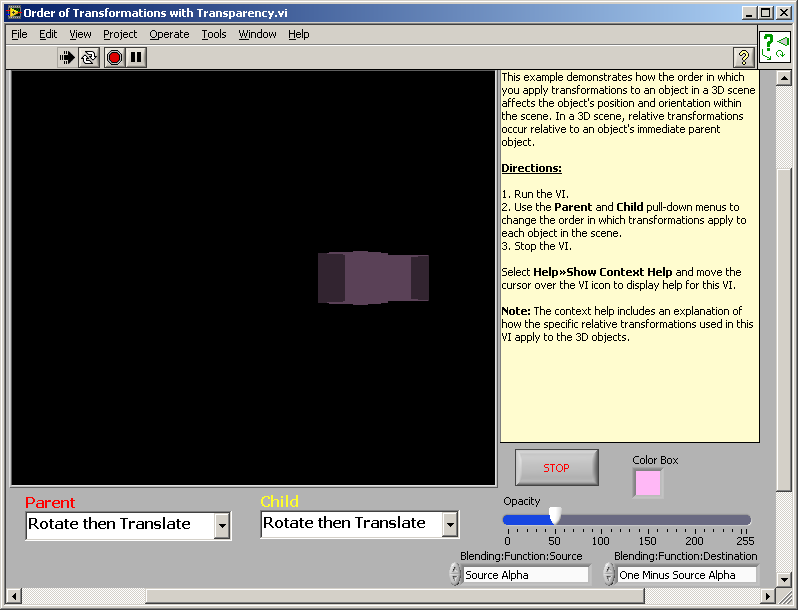Viewport: 798px width, 610px height.
Task: Click the red 'Parent' label
Action: tap(50, 503)
